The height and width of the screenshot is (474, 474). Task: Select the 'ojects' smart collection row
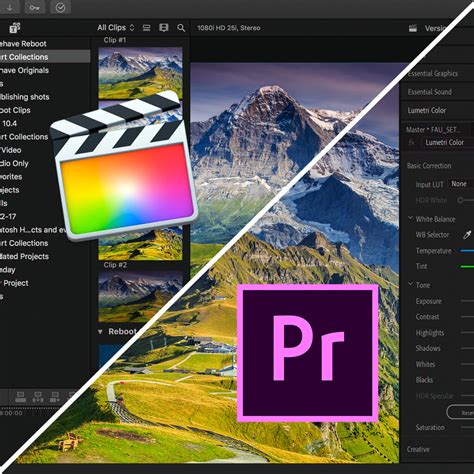pos(10,190)
